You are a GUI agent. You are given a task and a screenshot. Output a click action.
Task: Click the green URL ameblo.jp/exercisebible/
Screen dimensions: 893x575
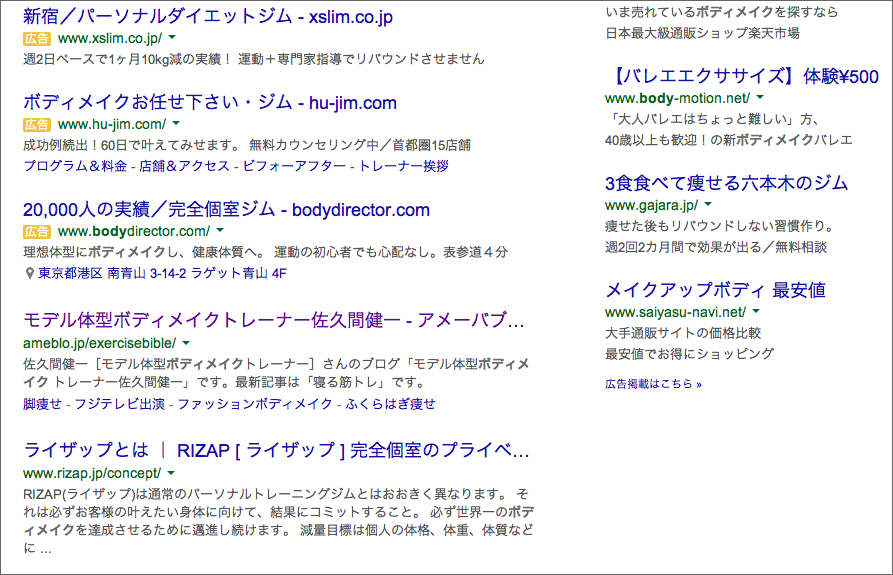pos(100,343)
